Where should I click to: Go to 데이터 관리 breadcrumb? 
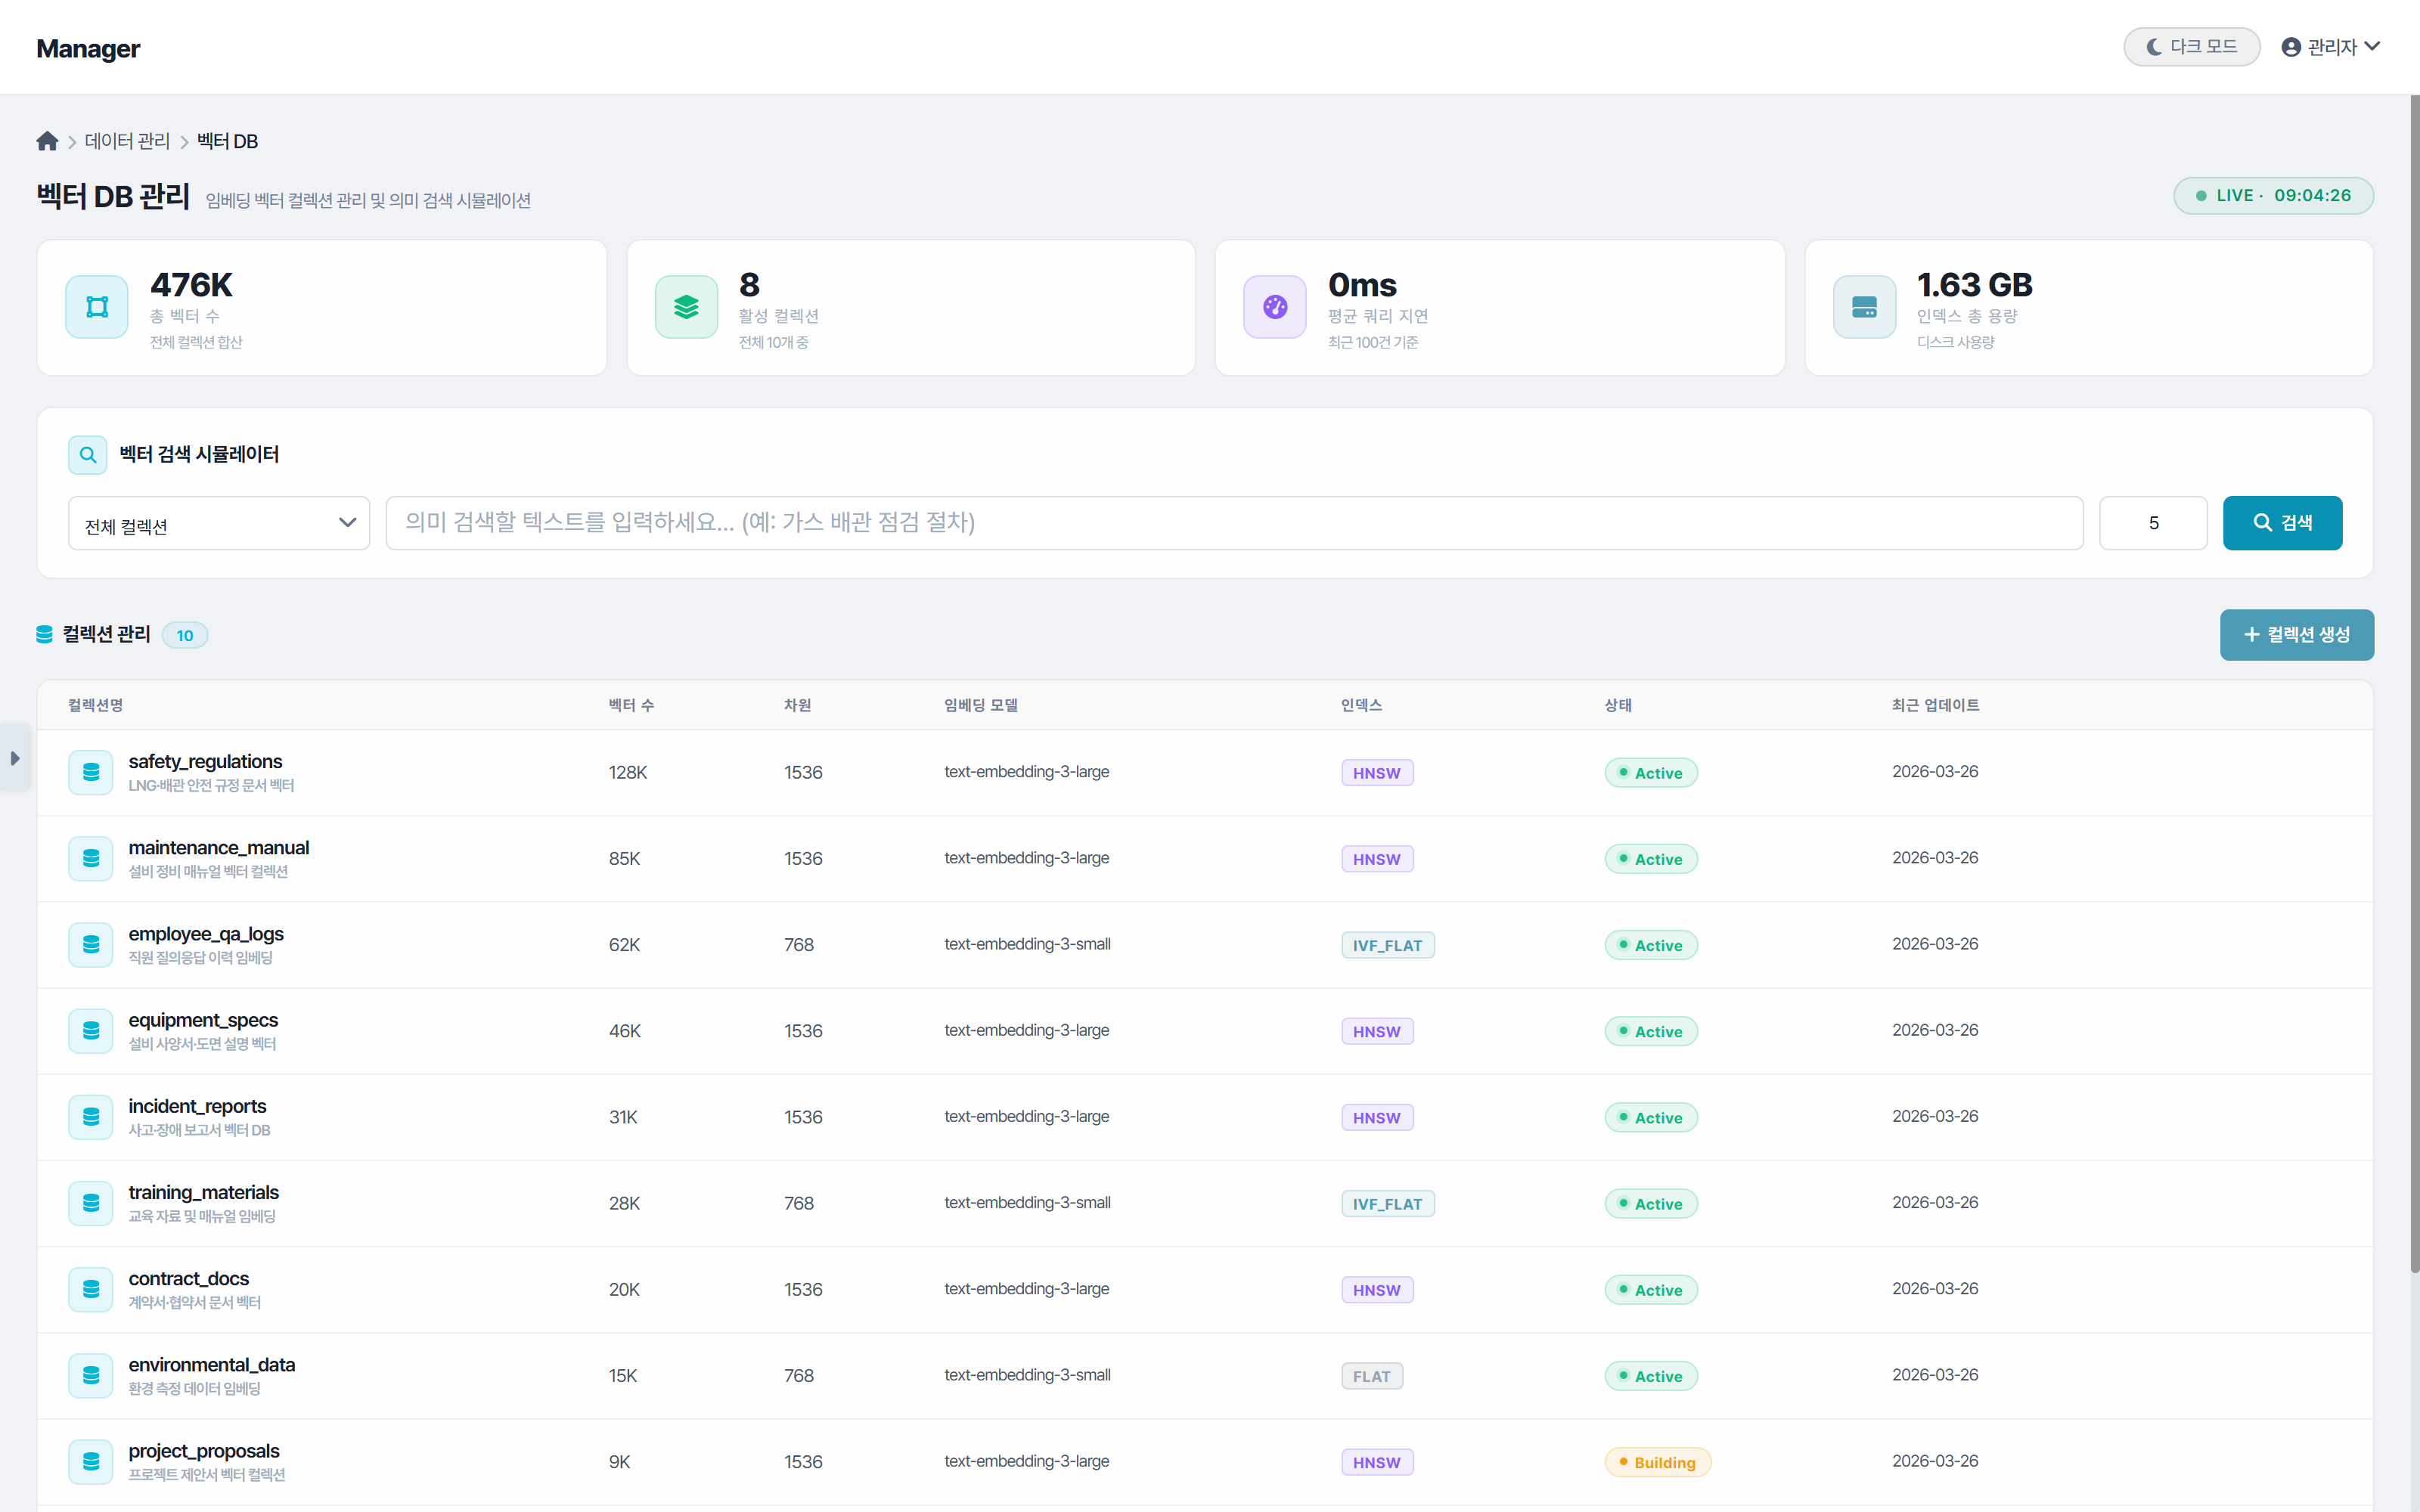tap(127, 141)
